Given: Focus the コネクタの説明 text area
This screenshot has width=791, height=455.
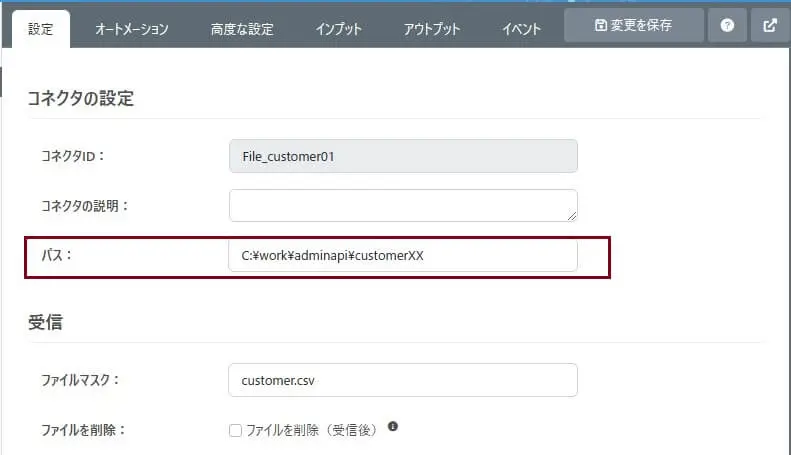Looking at the screenshot, I should coord(403,205).
